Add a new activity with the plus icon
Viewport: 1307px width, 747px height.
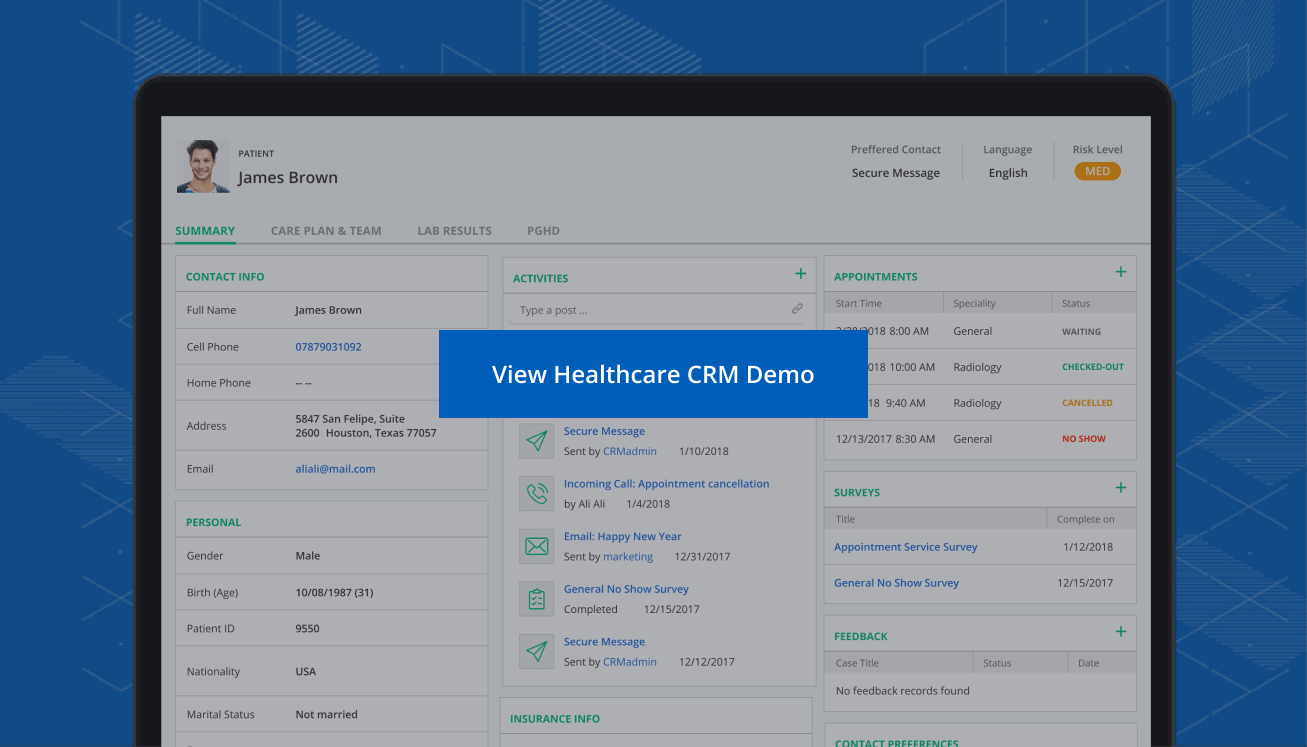click(x=800, y=272)
